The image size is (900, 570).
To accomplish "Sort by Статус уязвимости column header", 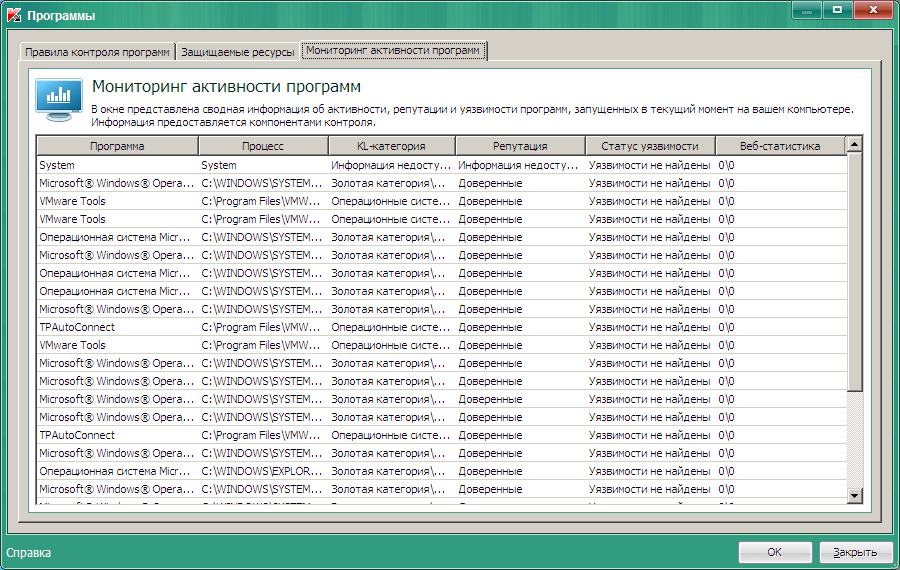I will point(650,146).
